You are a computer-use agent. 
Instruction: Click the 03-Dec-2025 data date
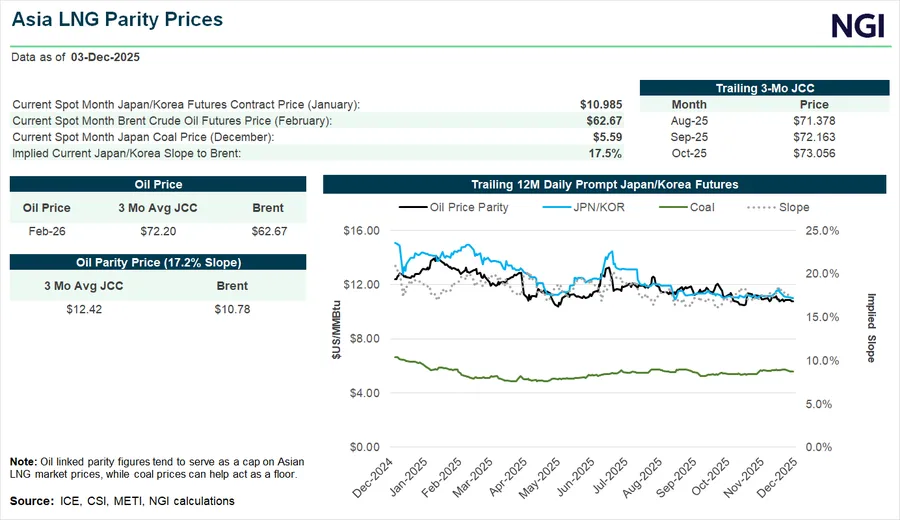pos(105,57)
